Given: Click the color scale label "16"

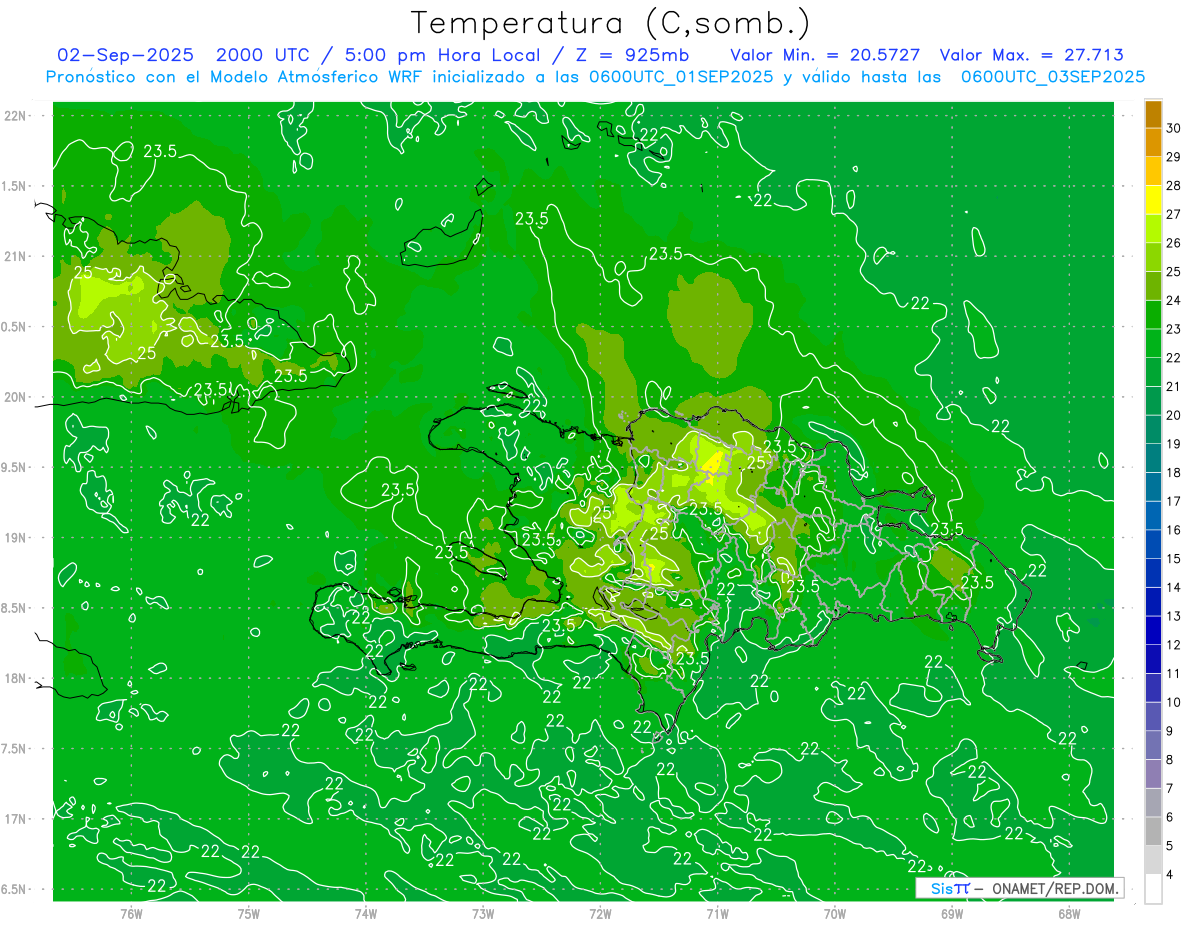Looking at the screenshot, I should [x=1174, y=530].
